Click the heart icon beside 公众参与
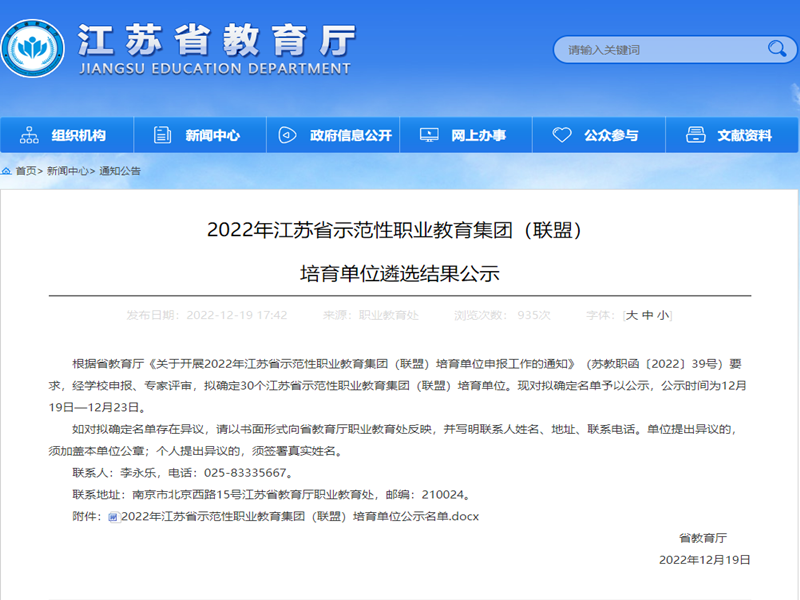This screenshot has height=600, width=800. tap(560, 132)
